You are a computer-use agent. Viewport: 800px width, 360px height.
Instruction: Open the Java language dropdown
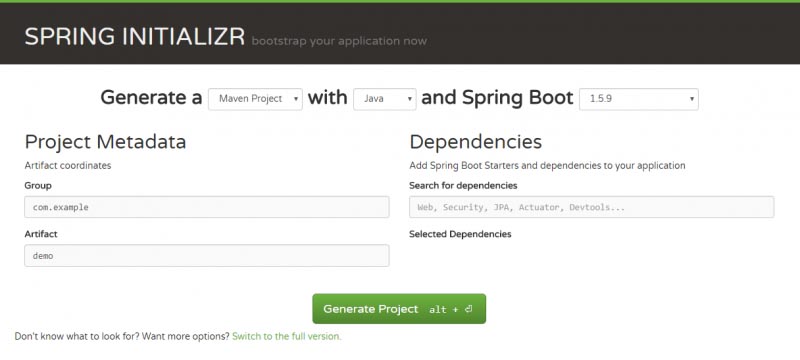(x=385, y=99)
